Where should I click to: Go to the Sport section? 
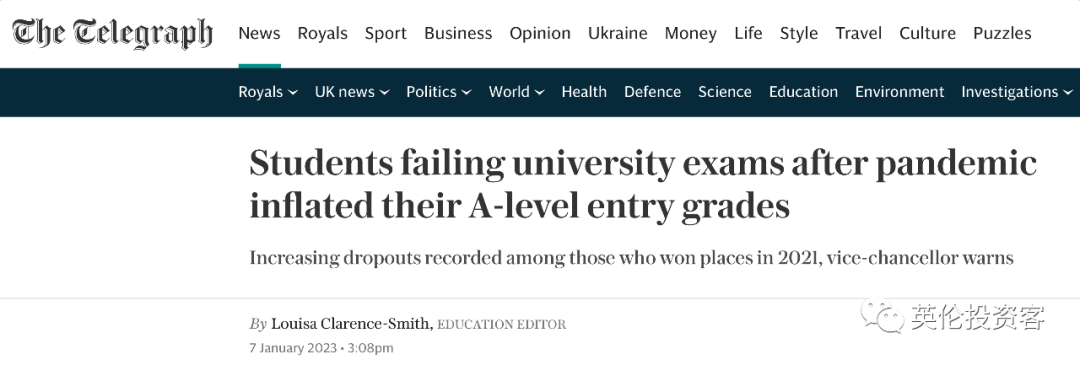[x=386, y=33]
